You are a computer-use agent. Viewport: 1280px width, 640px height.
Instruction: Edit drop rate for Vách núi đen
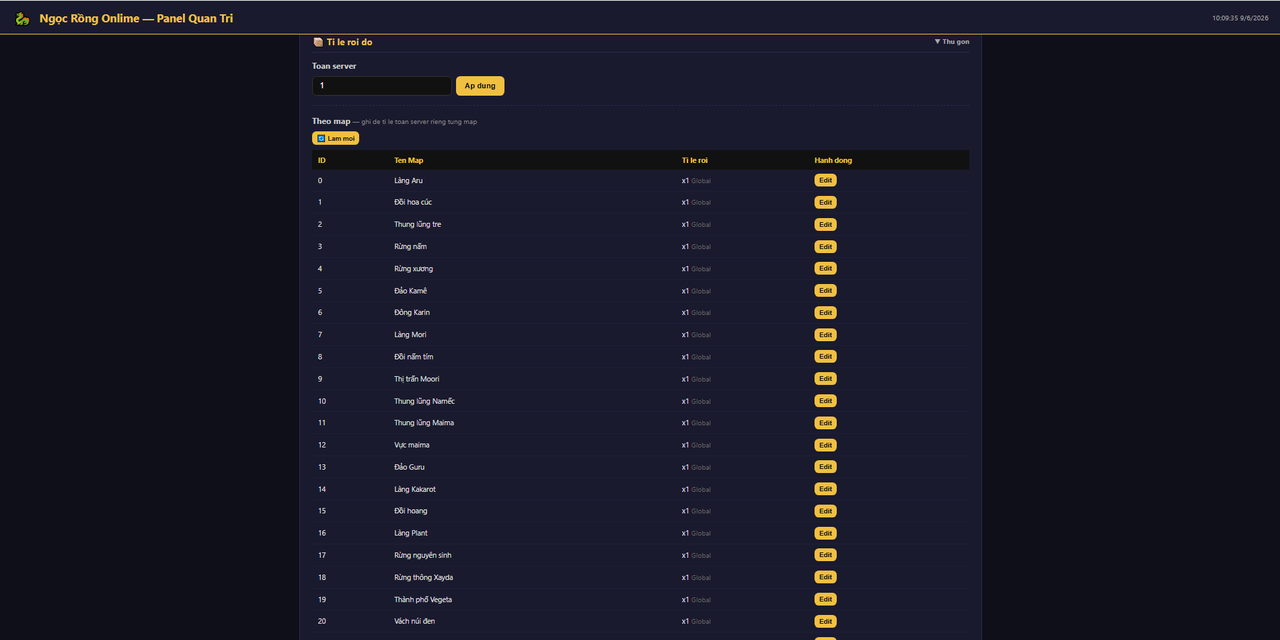[x=825, y=621]
